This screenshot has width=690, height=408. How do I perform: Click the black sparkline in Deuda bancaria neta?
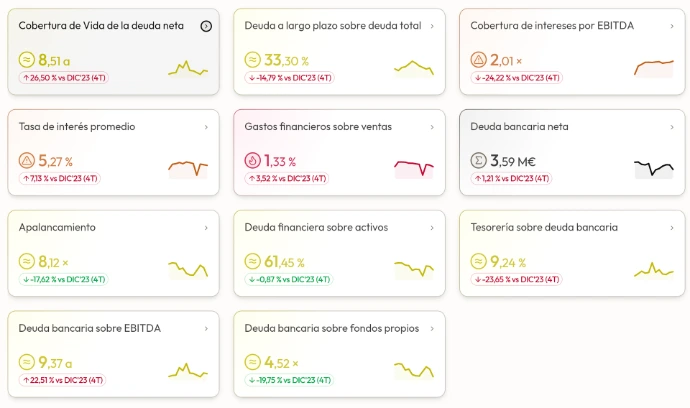point(653,168)
